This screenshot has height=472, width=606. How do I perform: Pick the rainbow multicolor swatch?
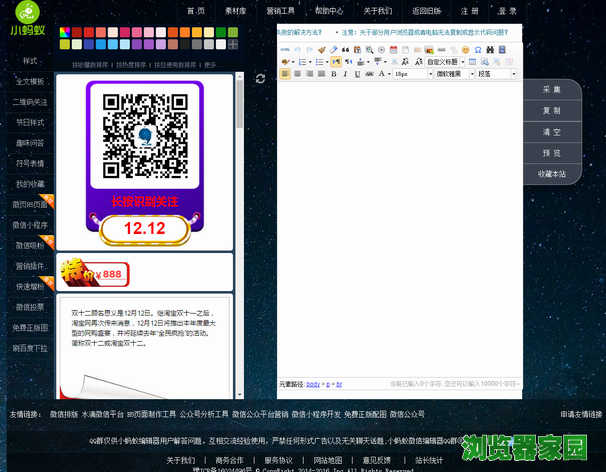pyautogui.click(x=65, y=32)
